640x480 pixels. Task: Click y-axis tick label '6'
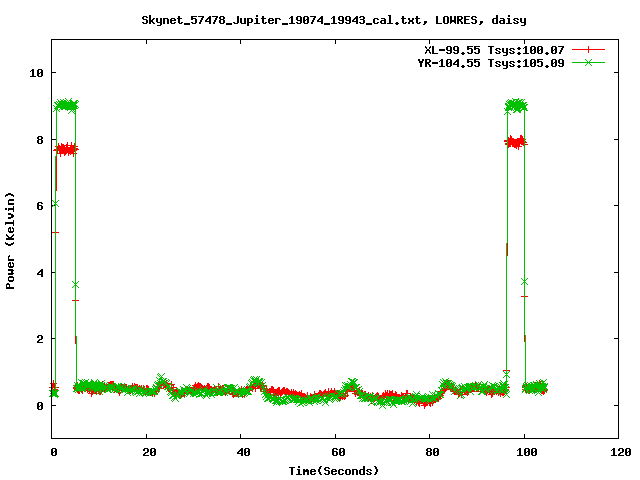click(40, 206)
